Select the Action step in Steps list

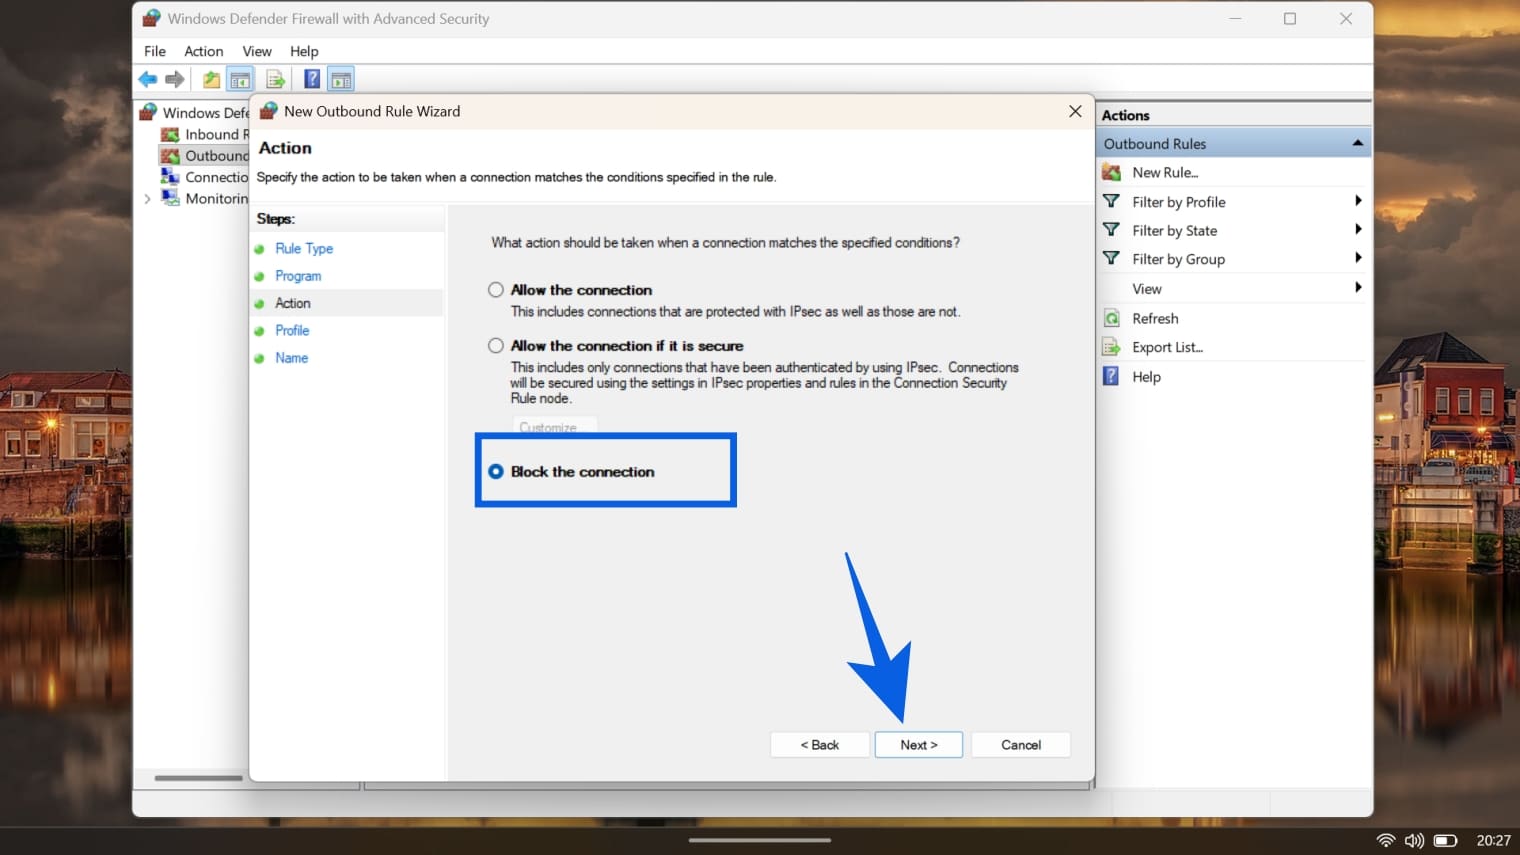click(x=292, y=303)
